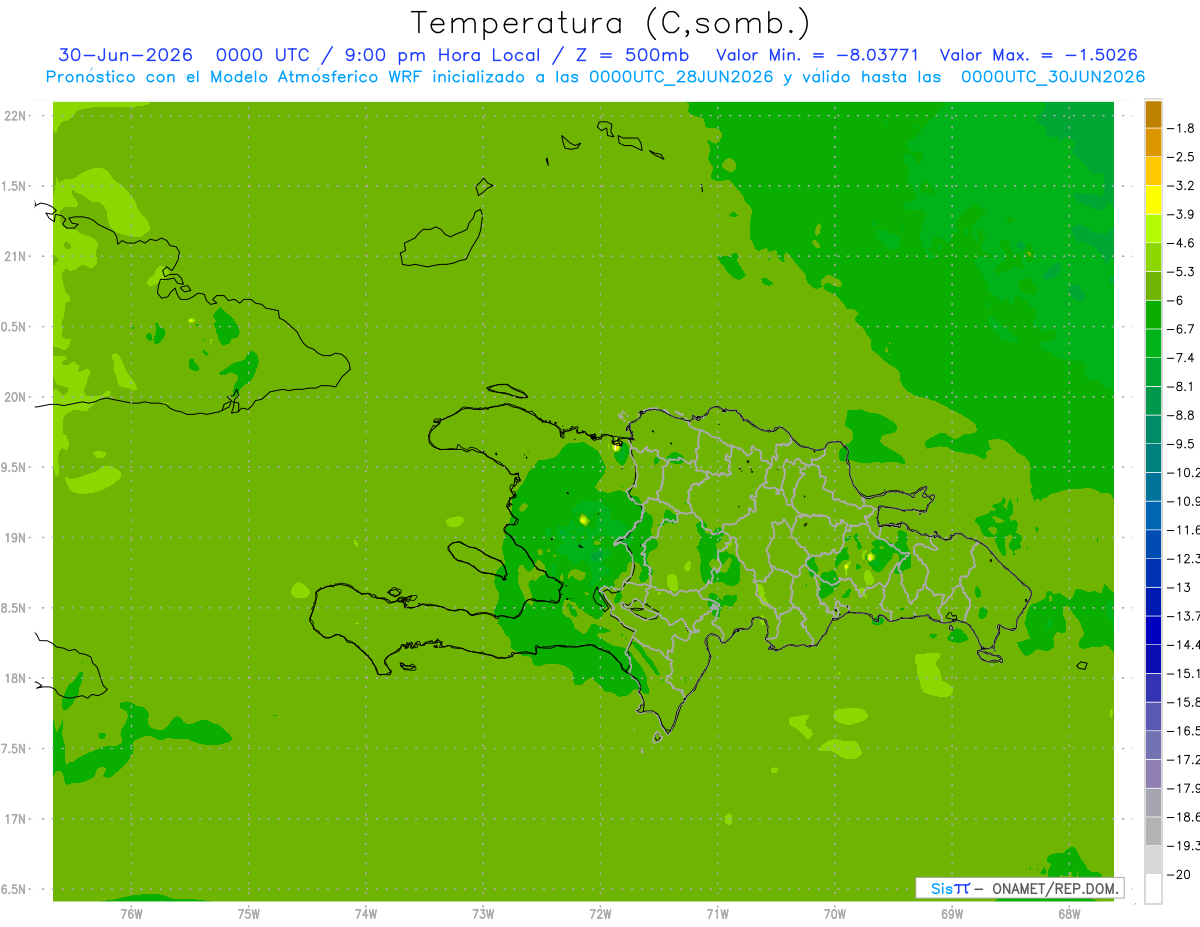
Task: Click the '-8.8' colorbar label
Action: coord(1181,415)
